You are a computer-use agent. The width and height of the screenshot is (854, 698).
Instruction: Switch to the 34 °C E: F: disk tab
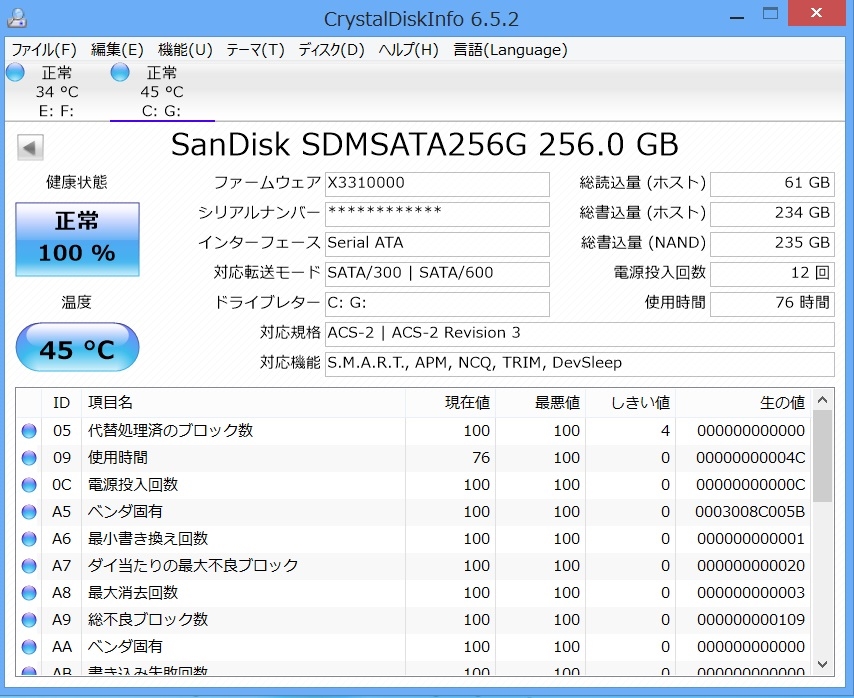pyautogui.click(x=57, y=91)
